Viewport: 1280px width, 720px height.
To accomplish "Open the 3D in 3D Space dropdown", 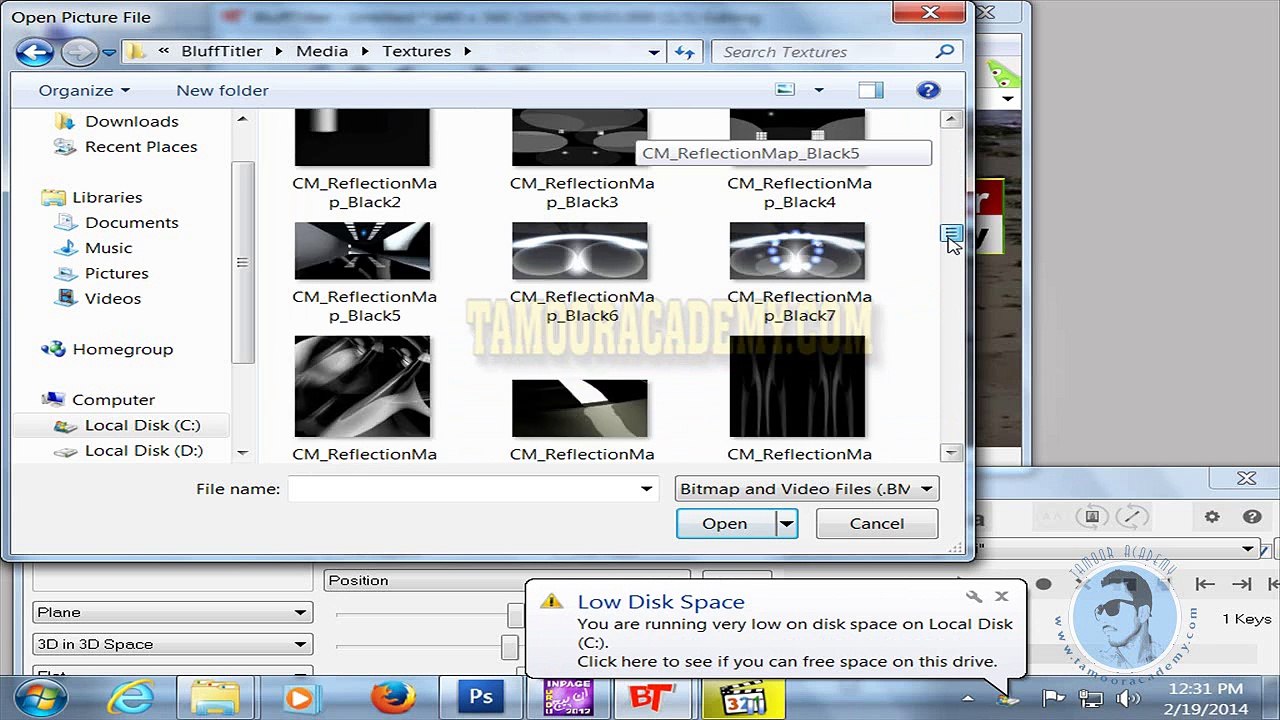I will click(x=172, y=644).
